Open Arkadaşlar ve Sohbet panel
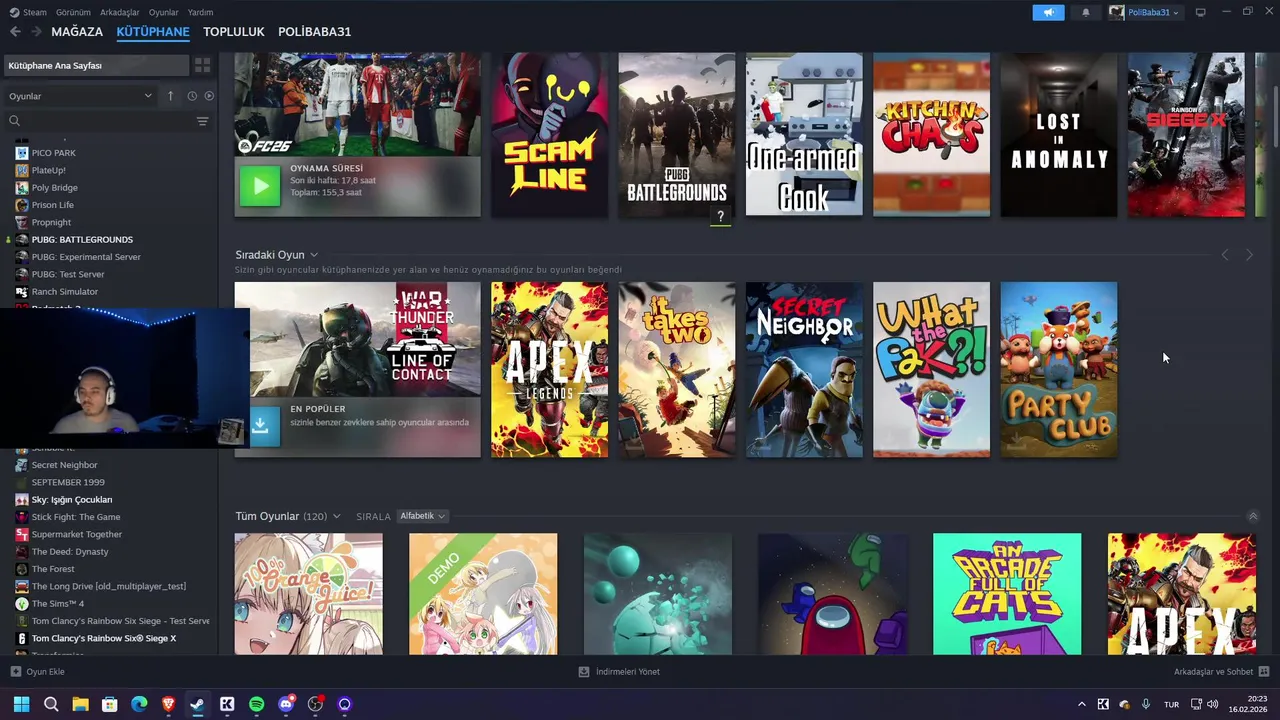The image size is (1280, 720). [1221, 672]
